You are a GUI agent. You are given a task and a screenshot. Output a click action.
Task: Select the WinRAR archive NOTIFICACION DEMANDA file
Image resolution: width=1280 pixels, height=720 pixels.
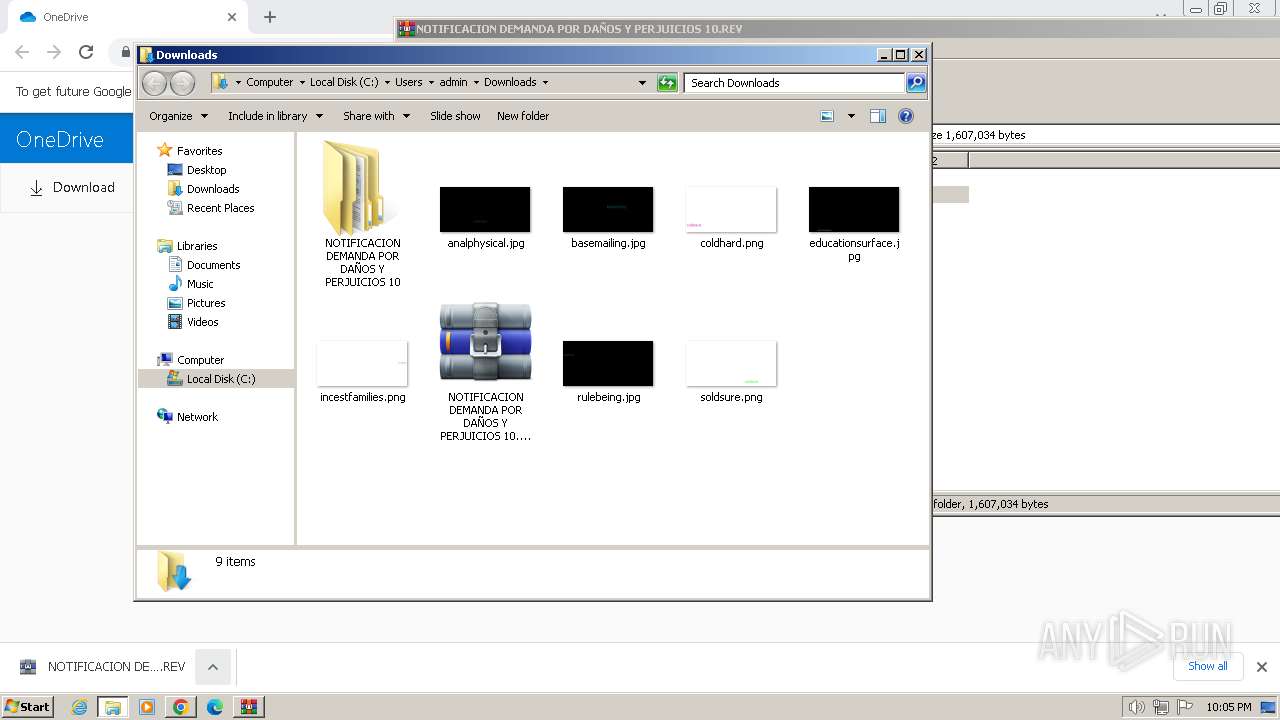[485, 342]
